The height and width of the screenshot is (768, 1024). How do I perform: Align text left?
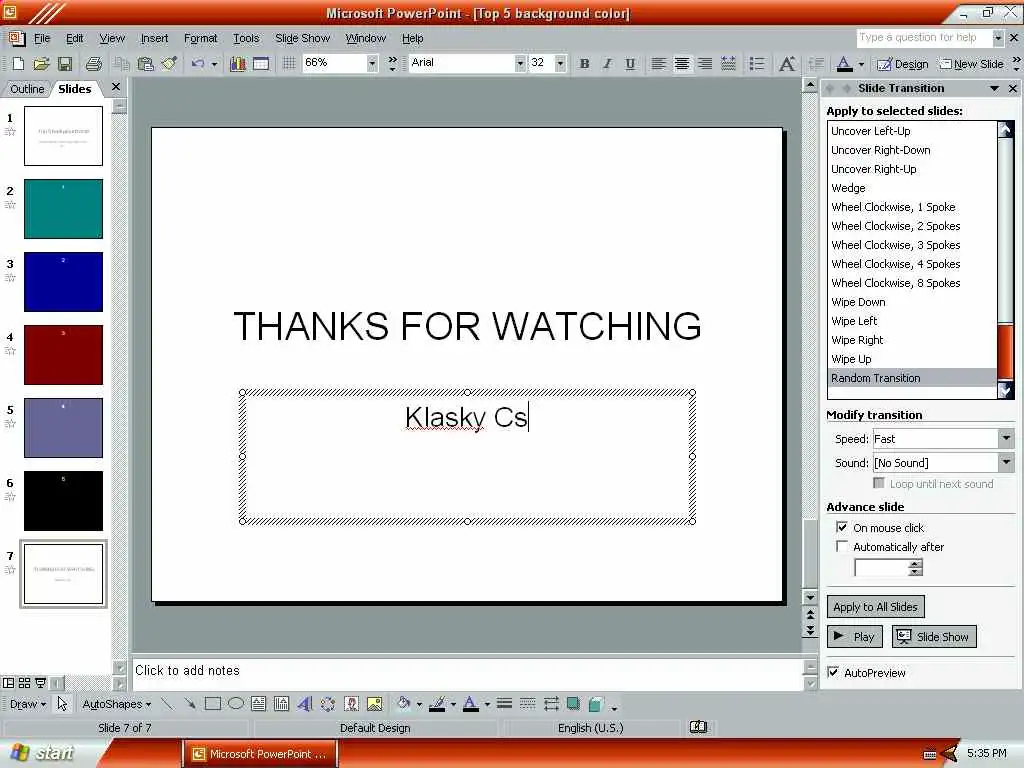pos(658,63)
